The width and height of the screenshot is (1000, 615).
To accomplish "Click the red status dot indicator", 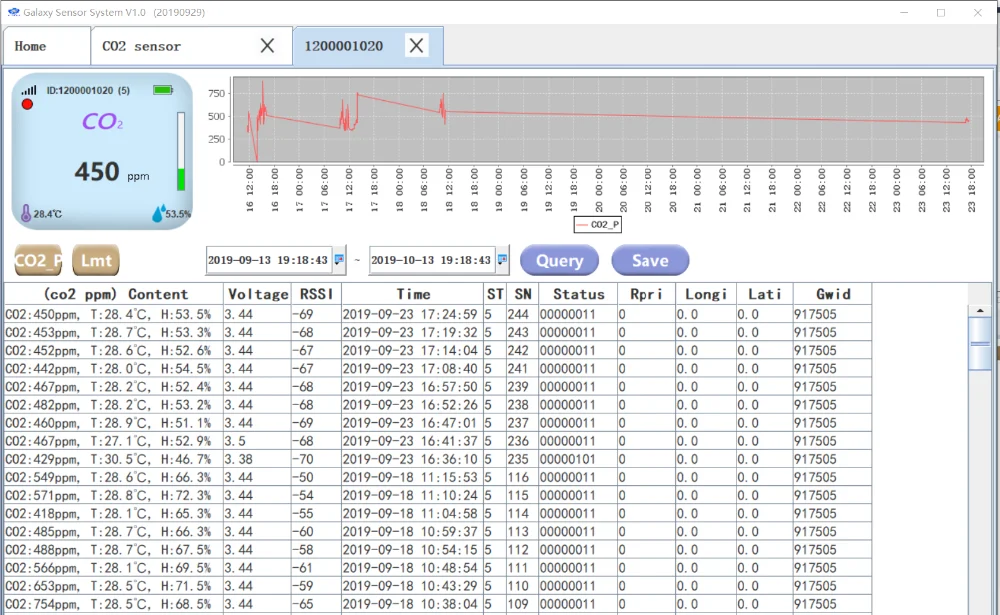I will pos(27,104).
